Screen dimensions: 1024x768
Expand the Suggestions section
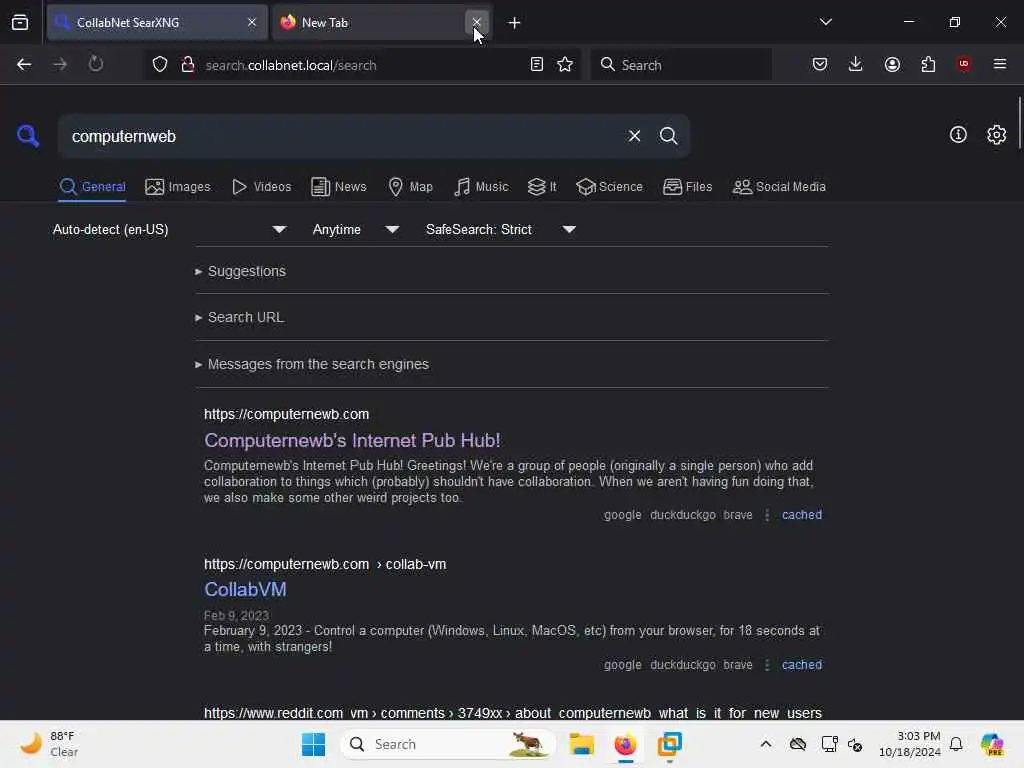click(240, 271)
